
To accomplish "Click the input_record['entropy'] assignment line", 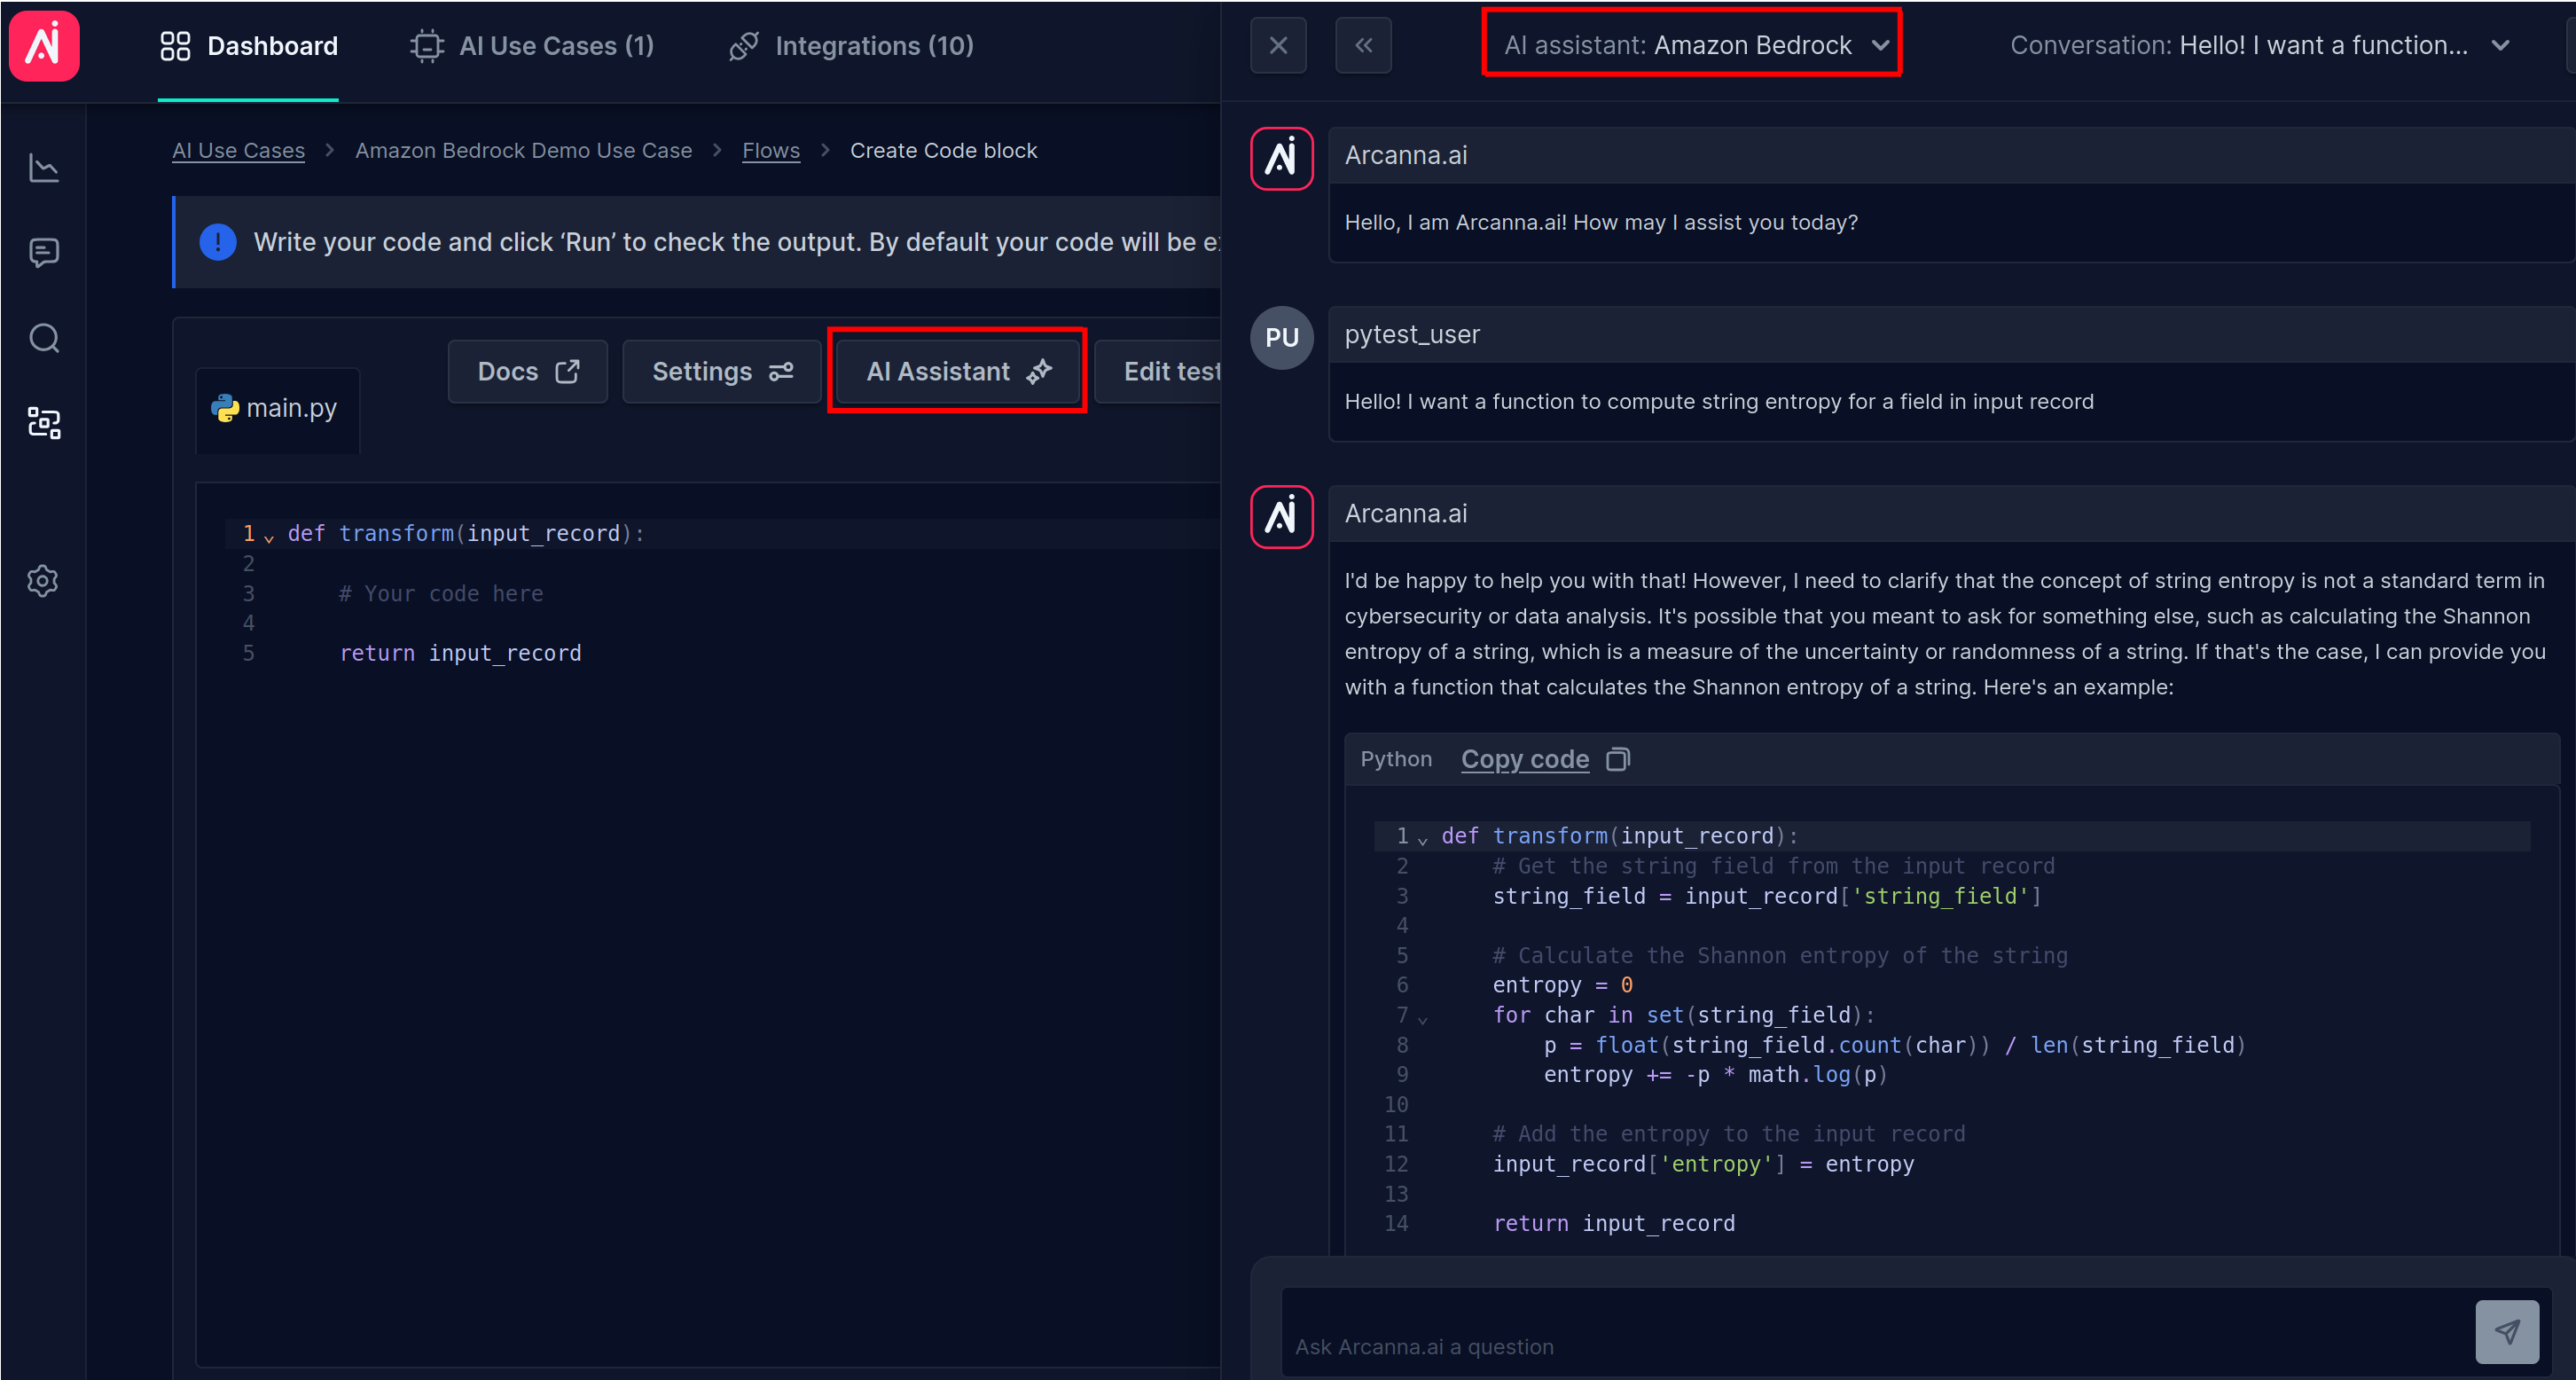I will coord(1703,1164).
